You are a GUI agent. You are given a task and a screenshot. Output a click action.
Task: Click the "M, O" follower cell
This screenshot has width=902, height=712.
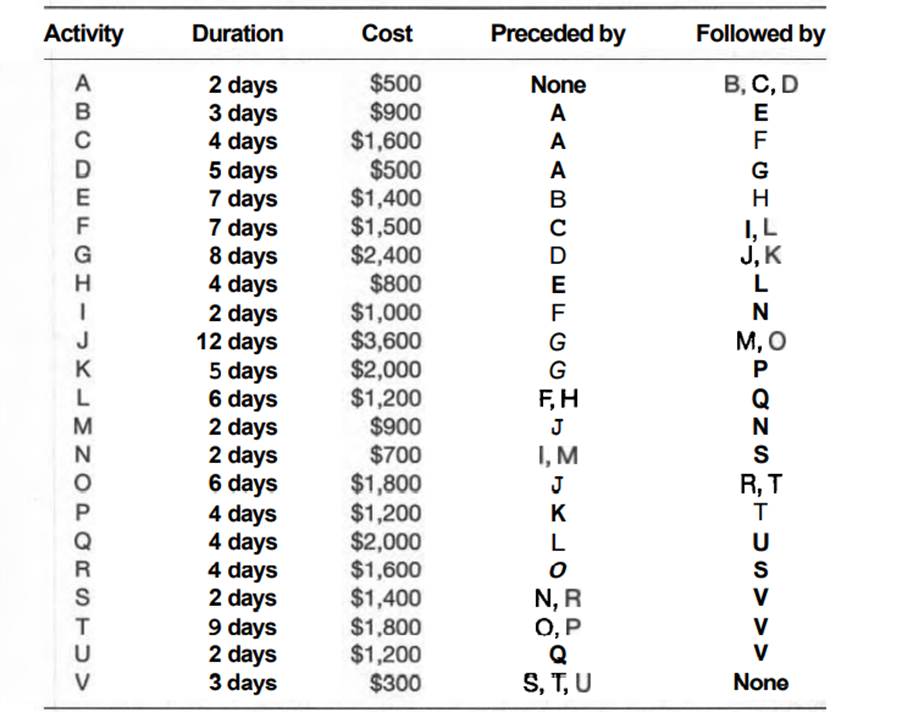click(x=760, y=342)
